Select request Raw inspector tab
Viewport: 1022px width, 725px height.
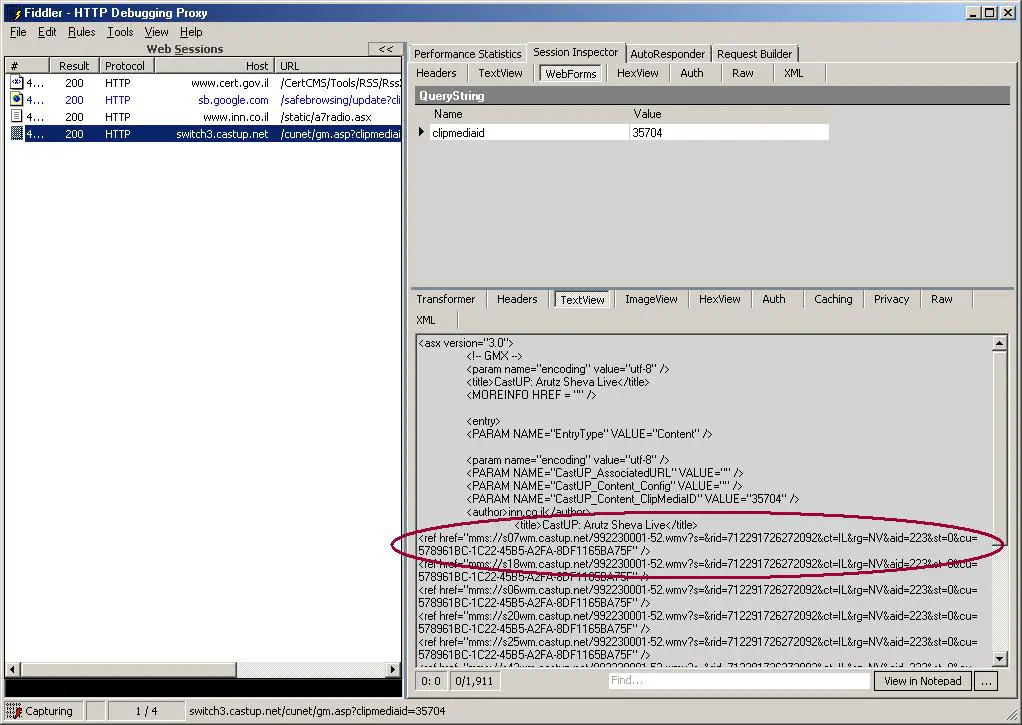pyautogui.click(x=742, y=73)
